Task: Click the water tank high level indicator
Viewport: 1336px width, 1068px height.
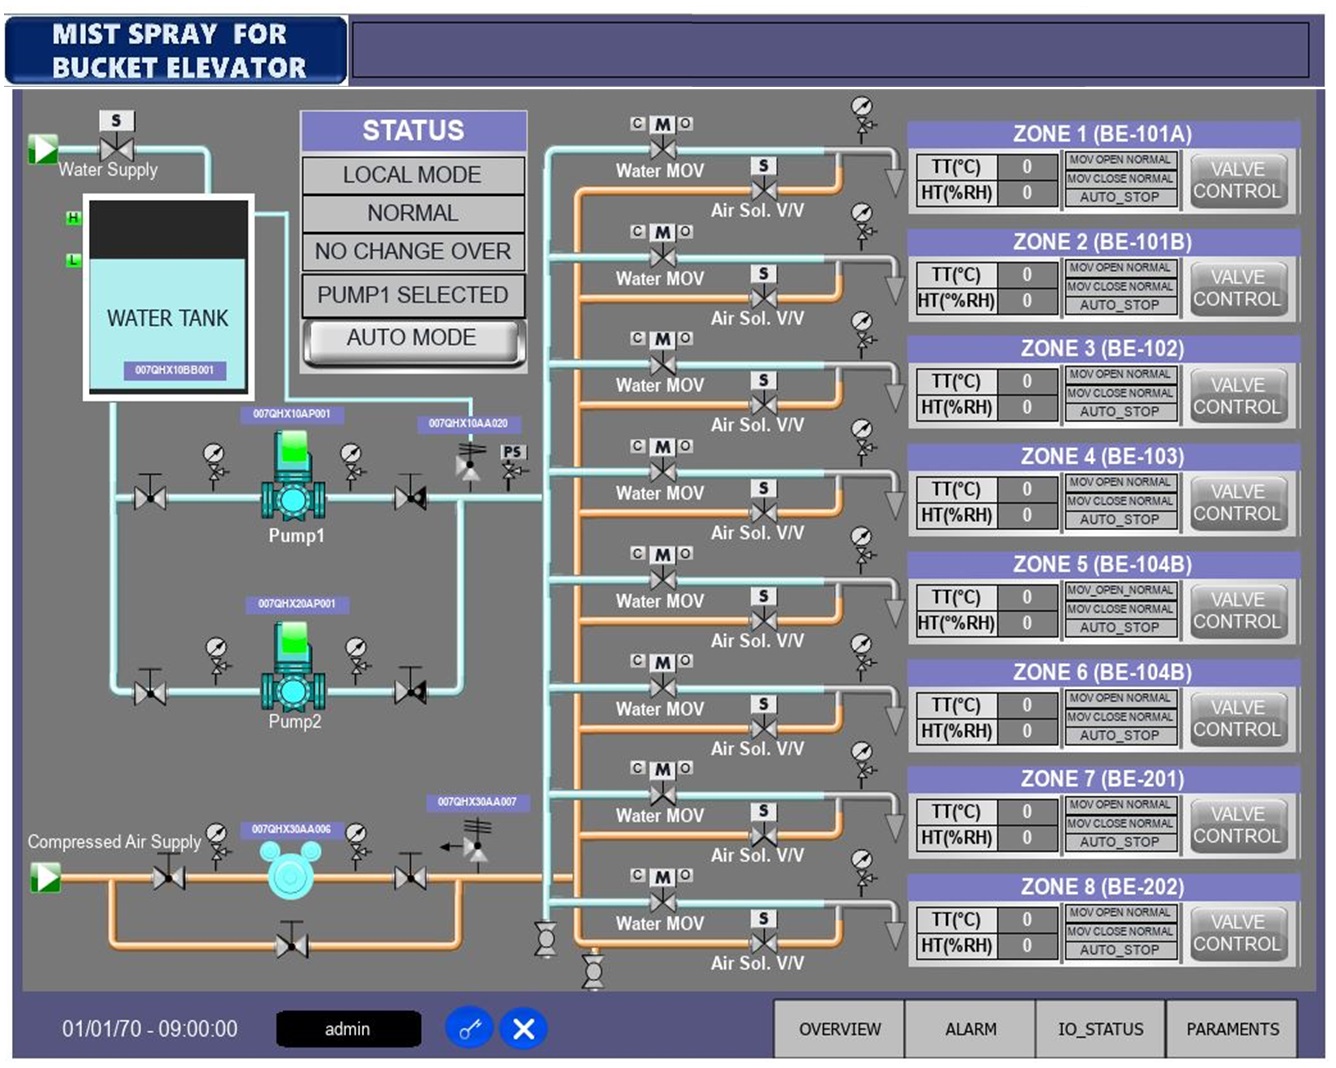Action: [x=73, y=217]
